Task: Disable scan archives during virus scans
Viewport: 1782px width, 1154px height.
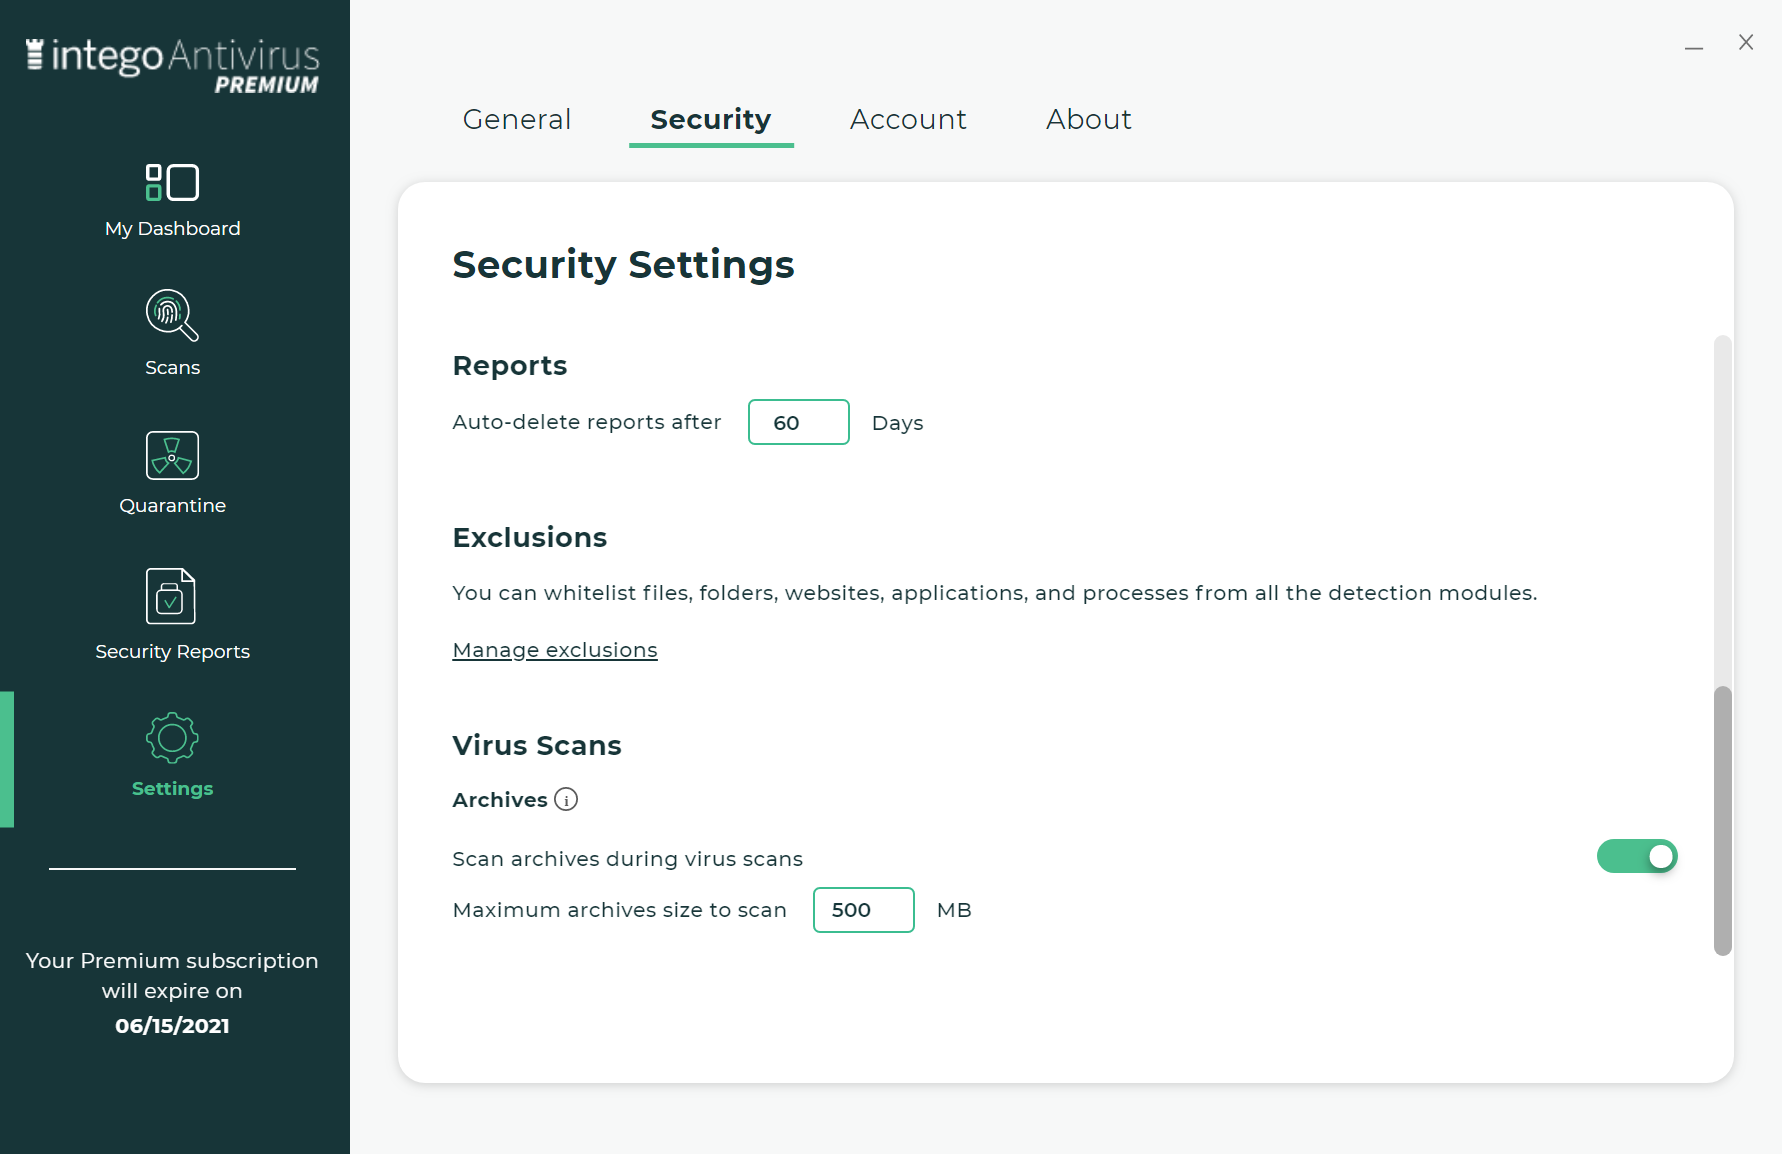Action: click(x=1637, y=856)
